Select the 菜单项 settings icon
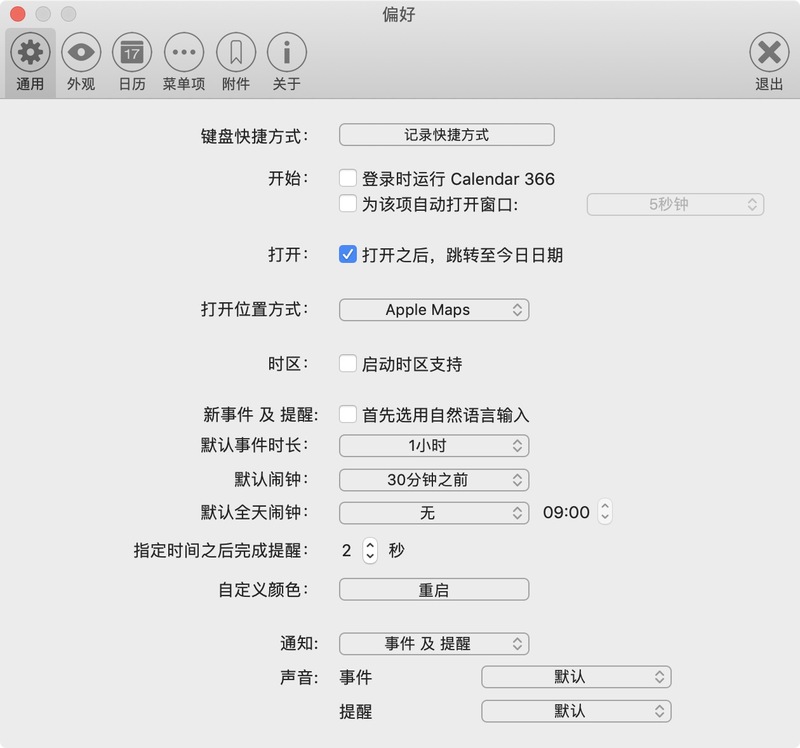800x748 pixels. [x=183, y=61]
